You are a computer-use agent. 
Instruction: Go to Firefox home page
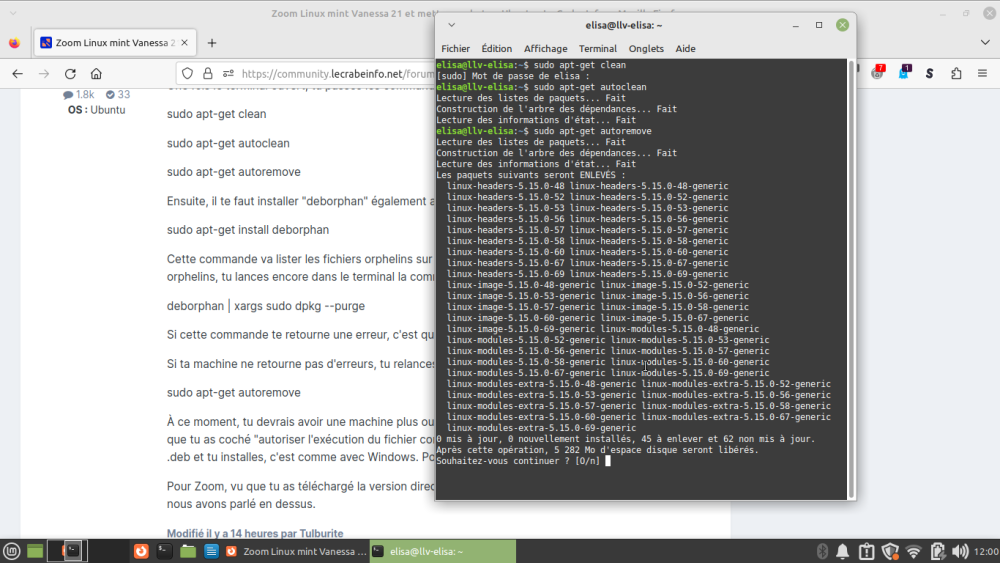pyautogui.click(x=96, y=73)
